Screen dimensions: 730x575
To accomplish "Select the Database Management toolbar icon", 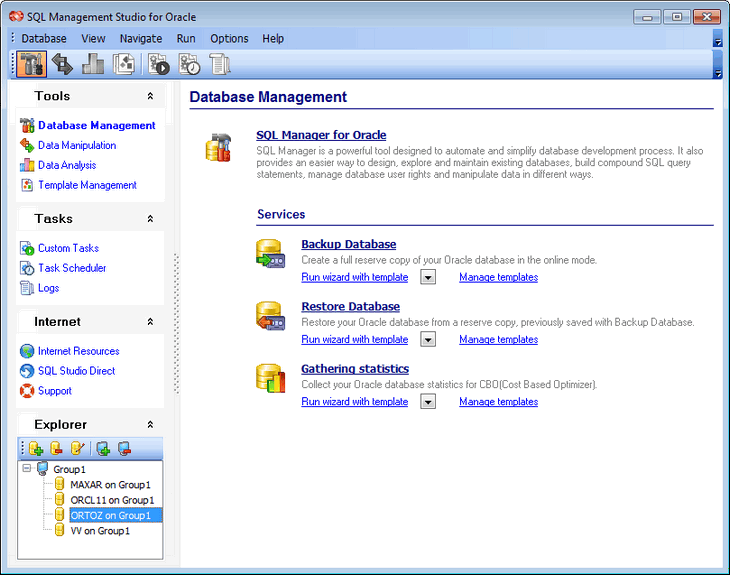I will (31, 64).
